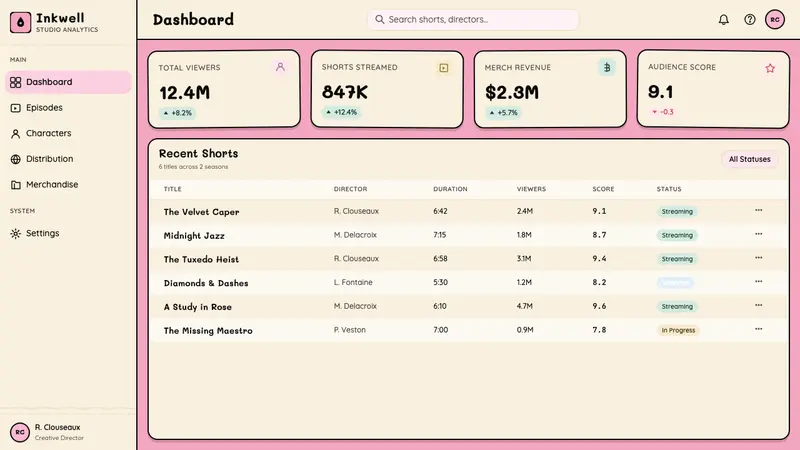Open Diamonds & Dashes title
800x450 pixels.
tap(206, 283)
